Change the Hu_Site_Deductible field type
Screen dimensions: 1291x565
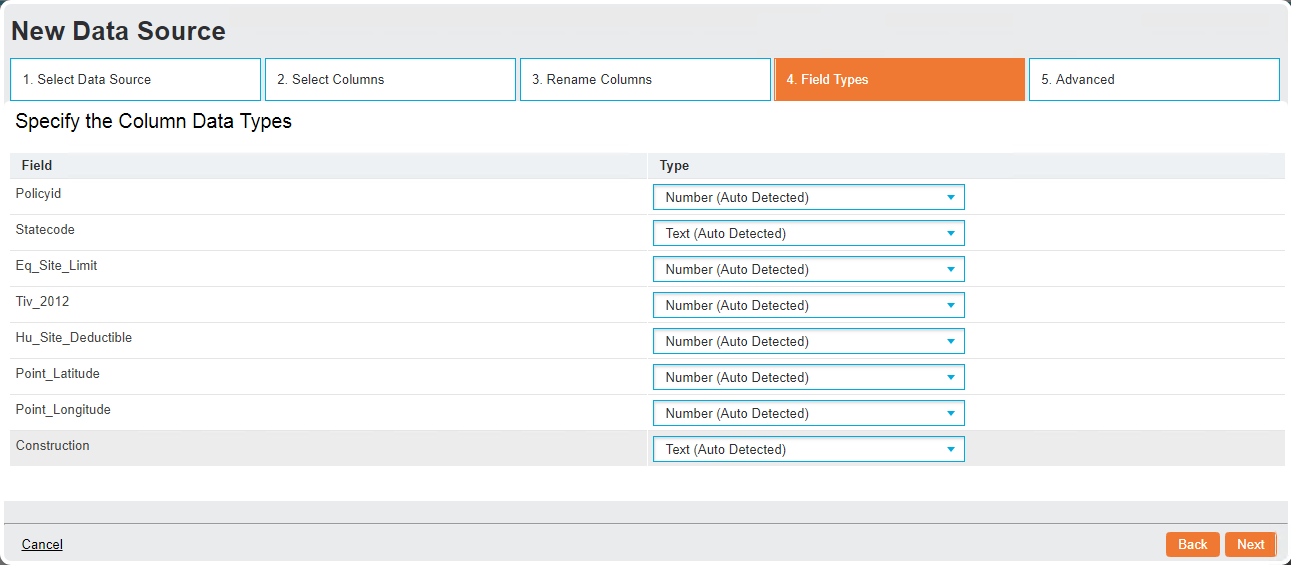coord(808,341)
